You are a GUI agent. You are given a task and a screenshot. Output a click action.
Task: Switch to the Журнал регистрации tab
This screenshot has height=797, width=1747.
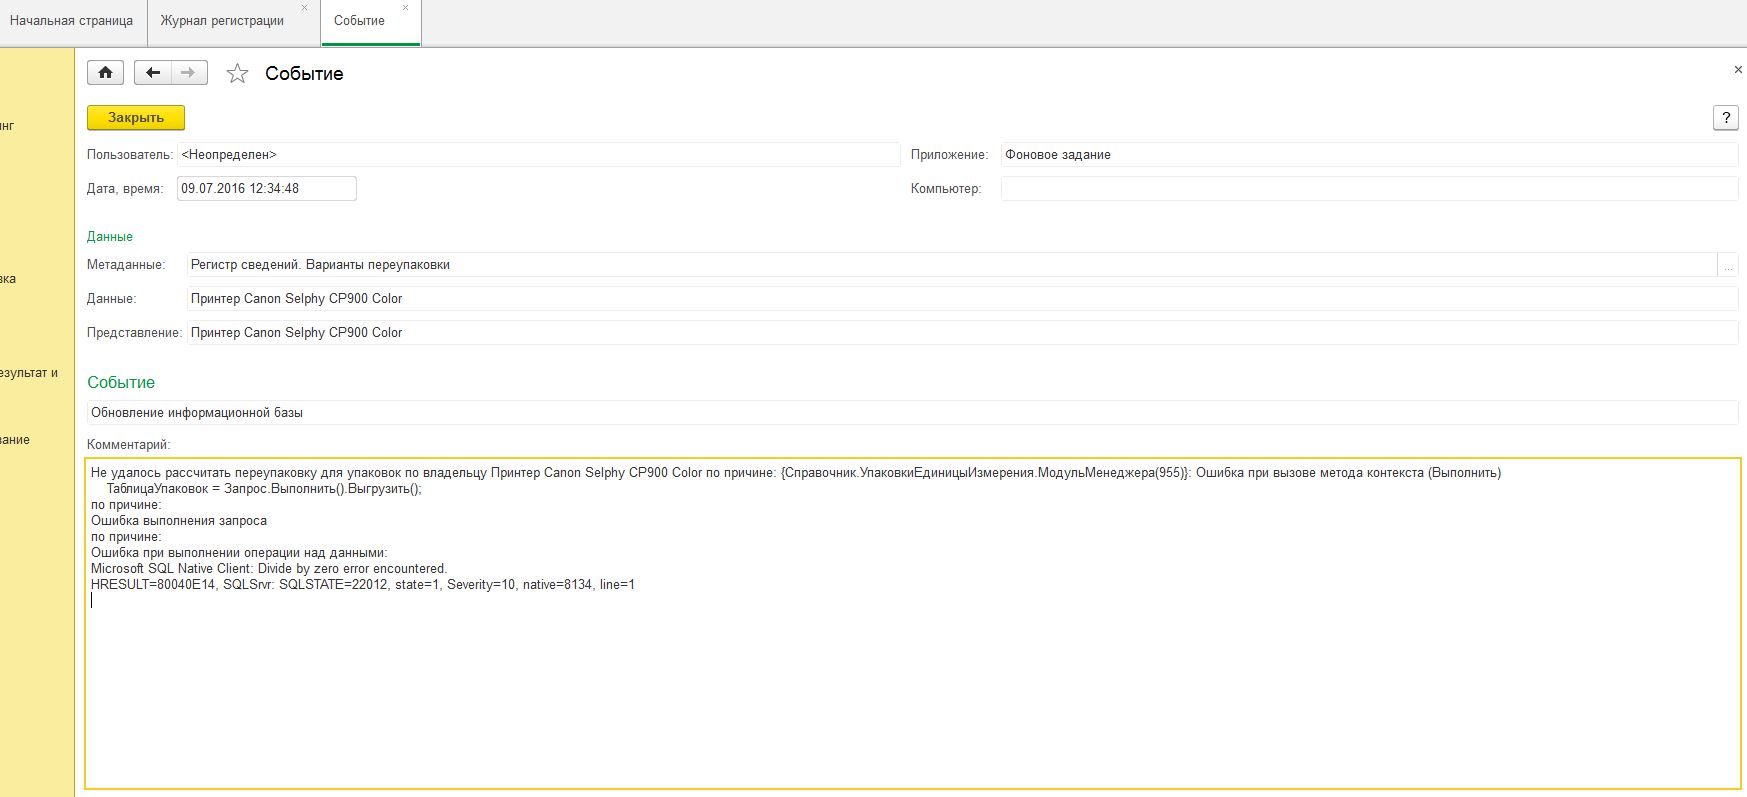[x=222, y=21]
